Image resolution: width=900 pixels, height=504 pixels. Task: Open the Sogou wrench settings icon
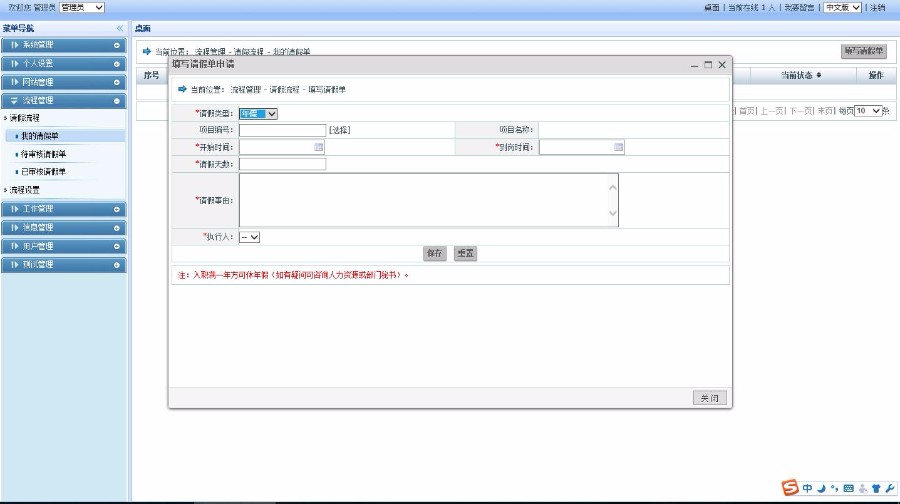point(890,489)
